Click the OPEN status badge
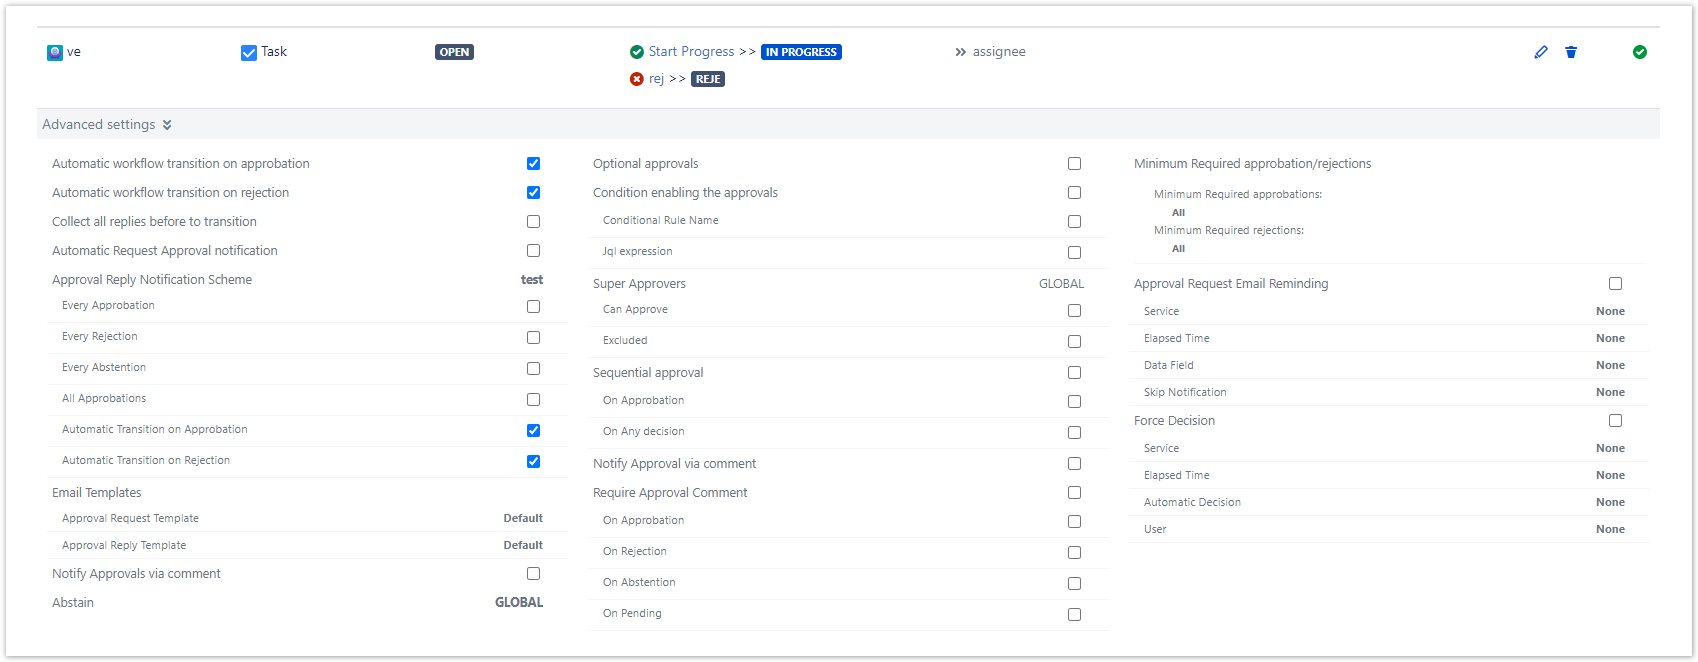This screenshot has width=1698, height=662. point(454,52)
